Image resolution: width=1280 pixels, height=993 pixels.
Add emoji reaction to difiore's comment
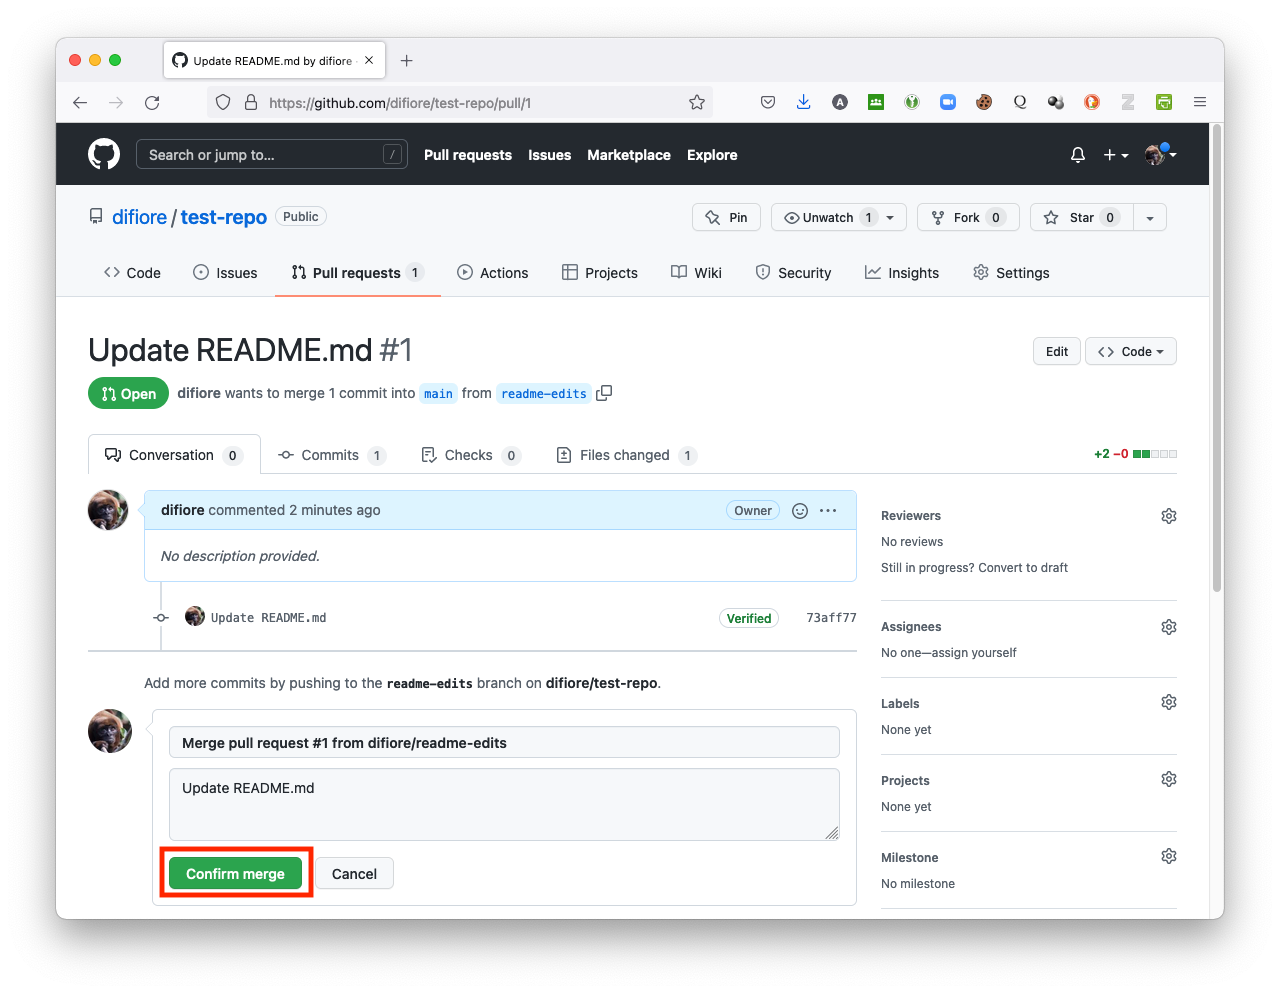(x=800, y=511)
